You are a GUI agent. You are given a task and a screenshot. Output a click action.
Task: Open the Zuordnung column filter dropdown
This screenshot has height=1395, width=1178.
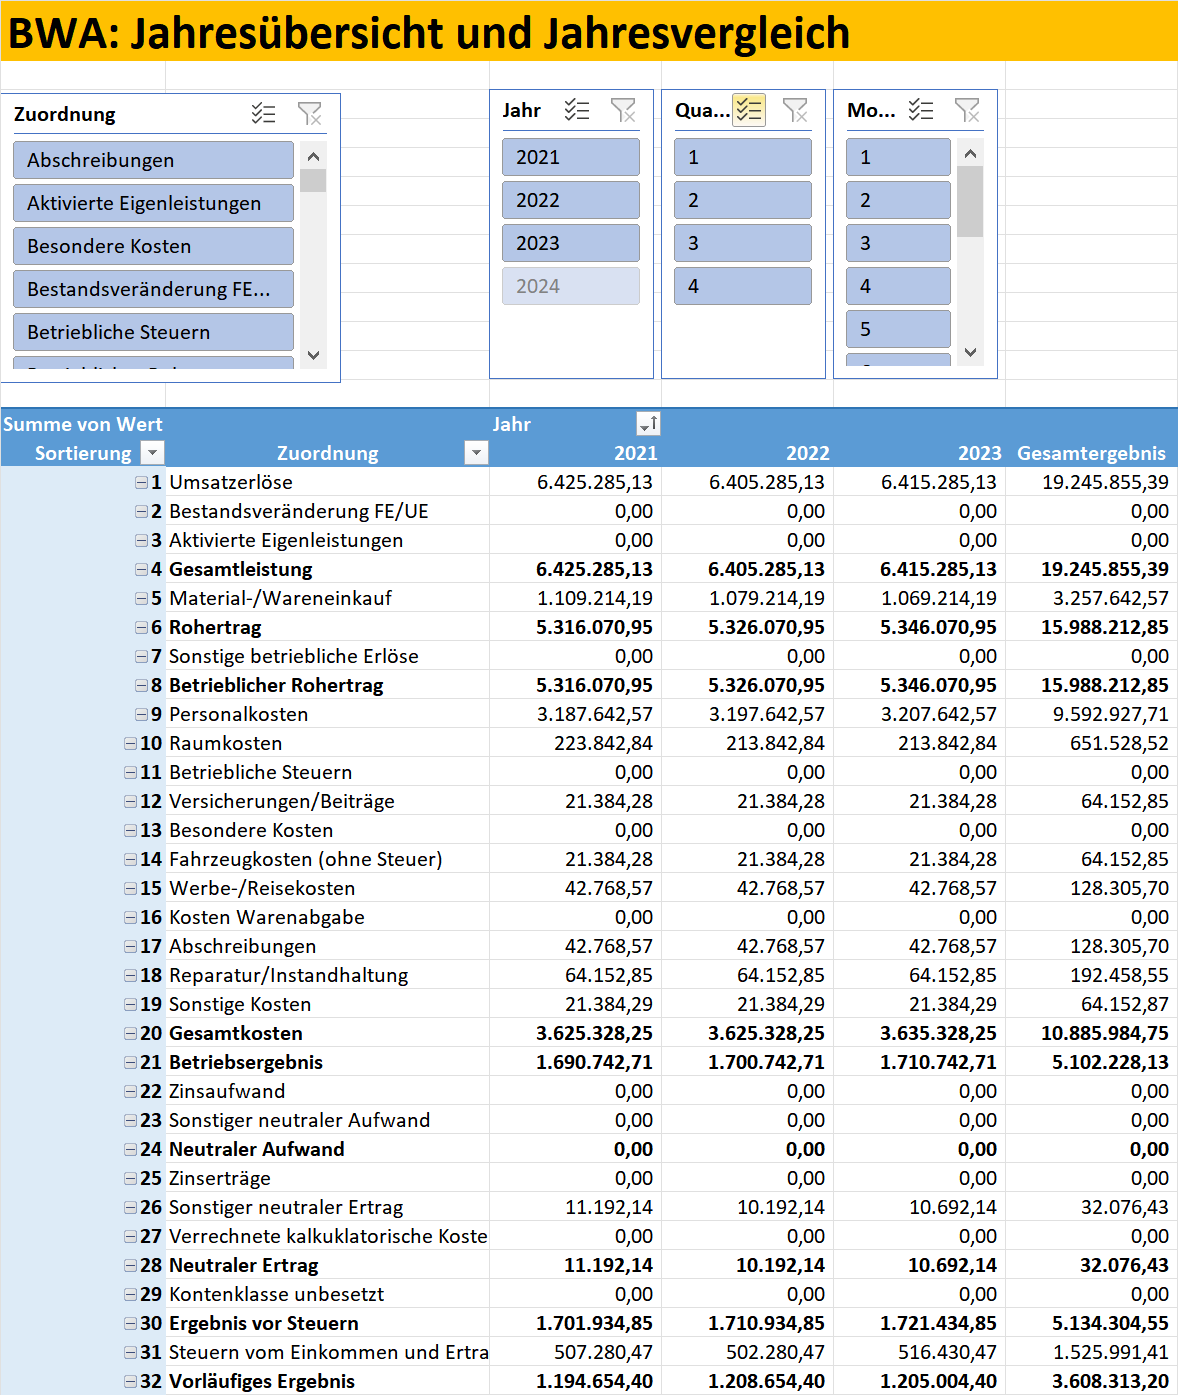(x=477, y=453)
